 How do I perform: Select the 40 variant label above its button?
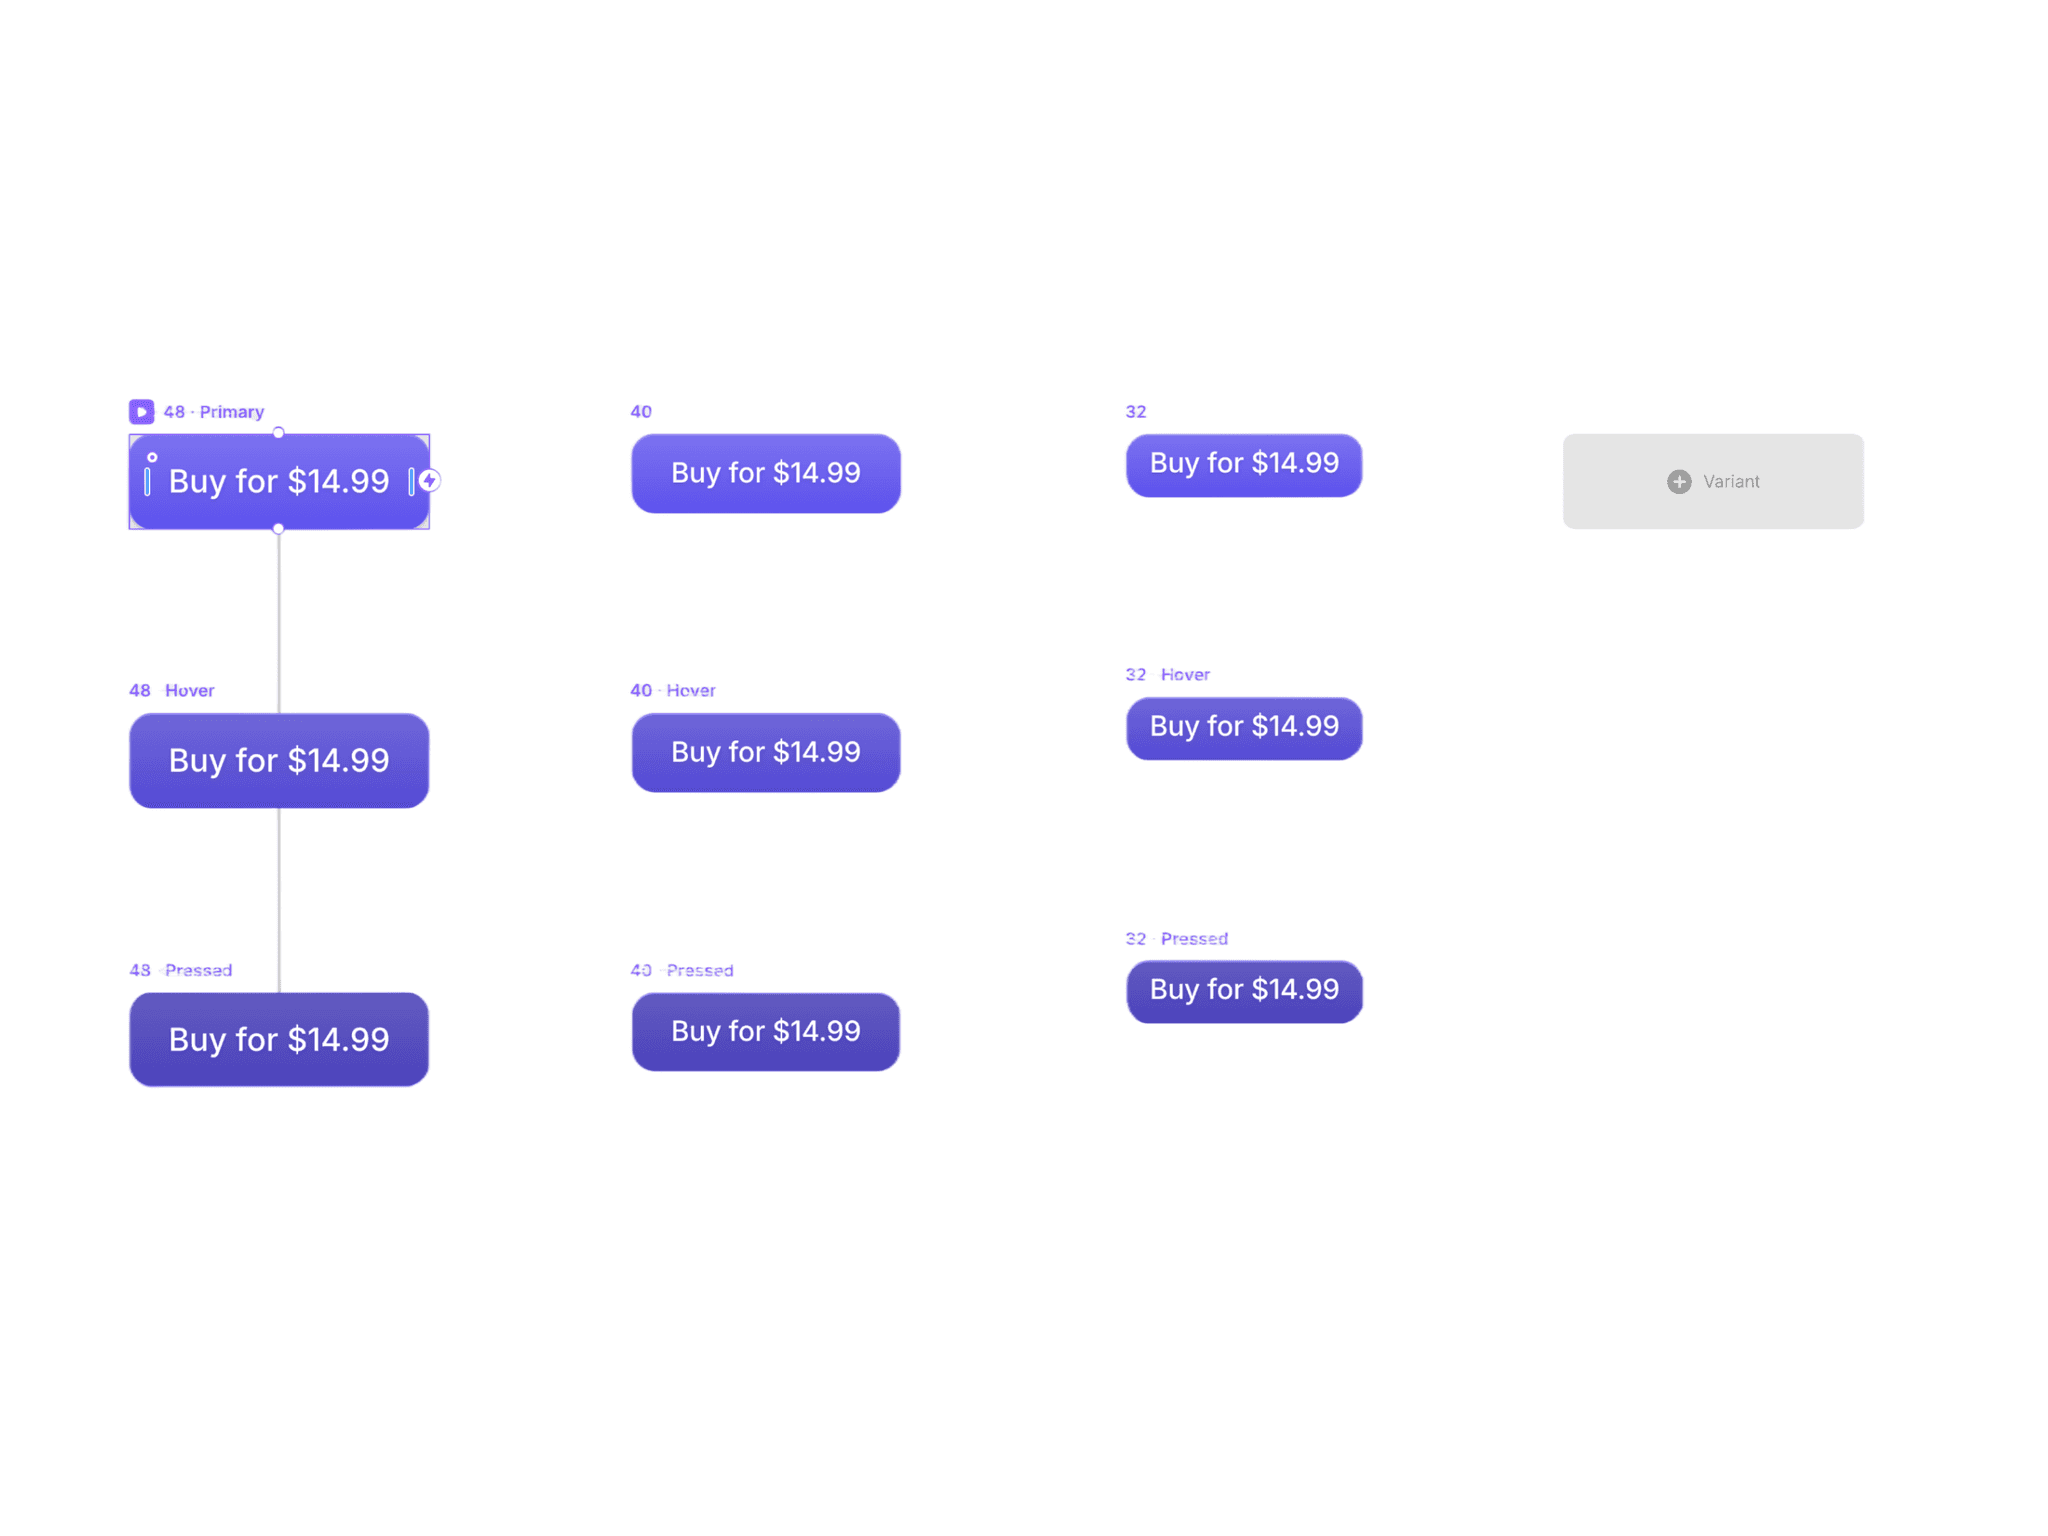coord(640,411)
